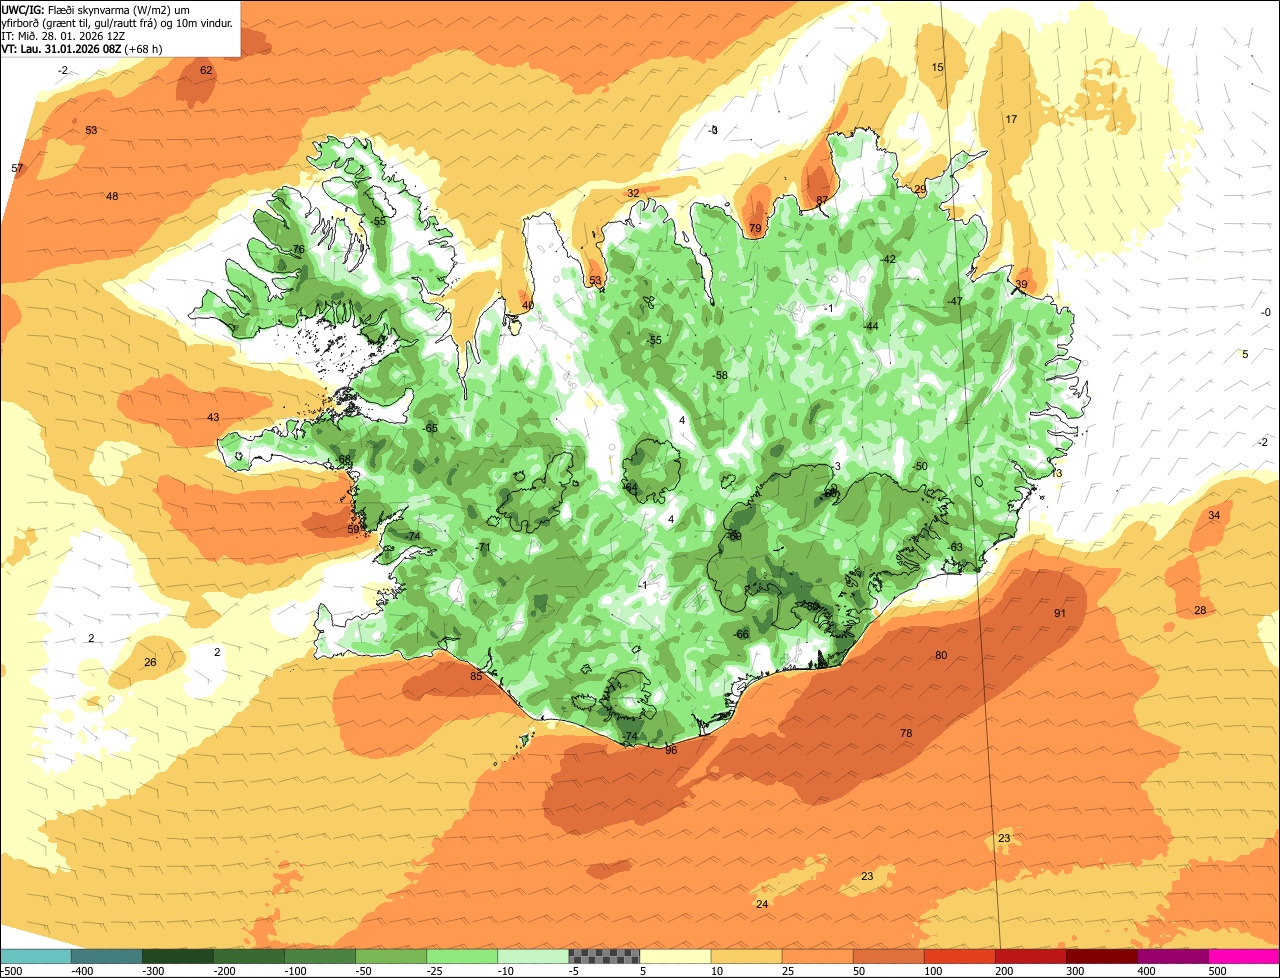Click the map value '29' in the northeast
Screen dimensions: 1280x978
[920, 189]
